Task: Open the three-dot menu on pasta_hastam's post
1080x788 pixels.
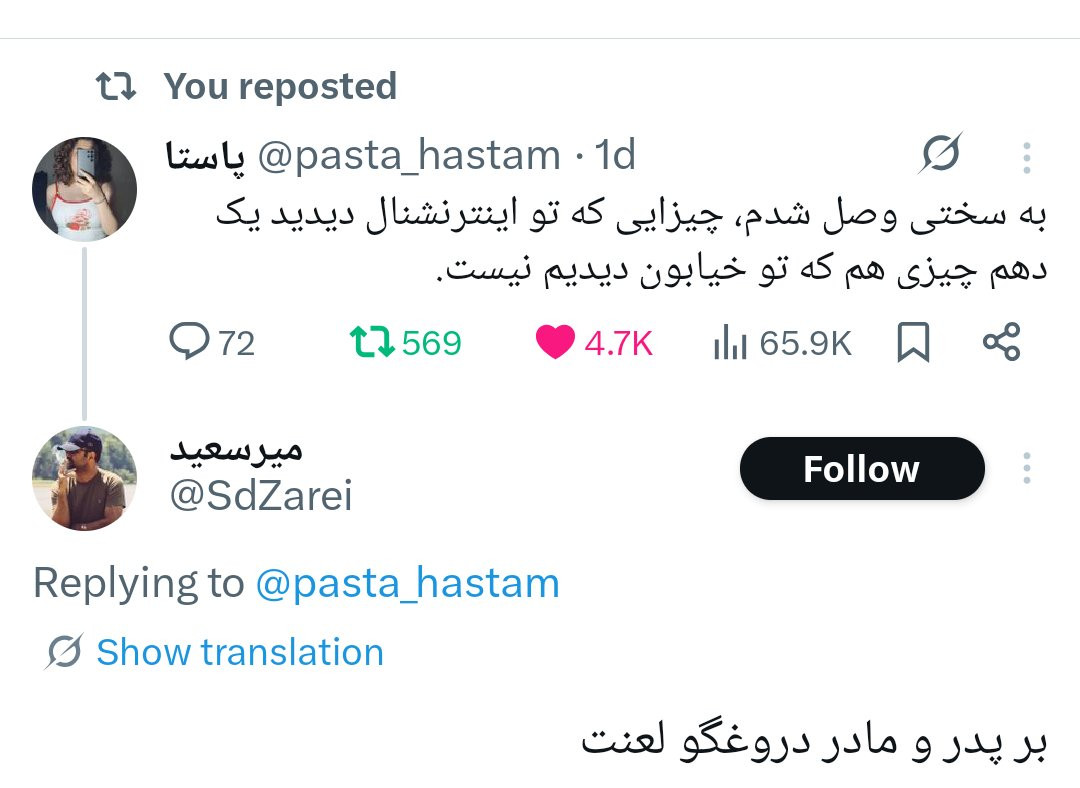Action: [1026, 158]
